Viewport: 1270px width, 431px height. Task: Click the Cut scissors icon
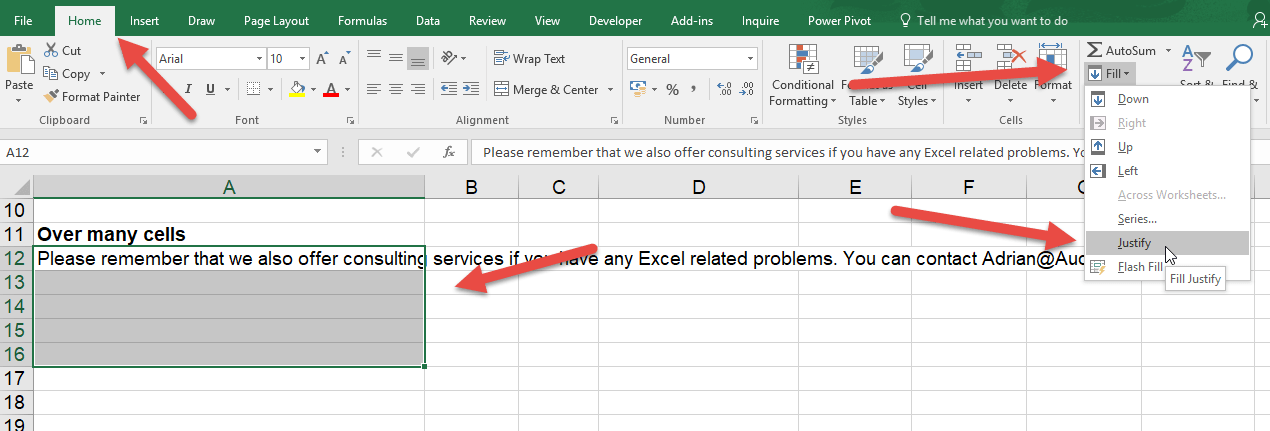[x=51, y=50]
